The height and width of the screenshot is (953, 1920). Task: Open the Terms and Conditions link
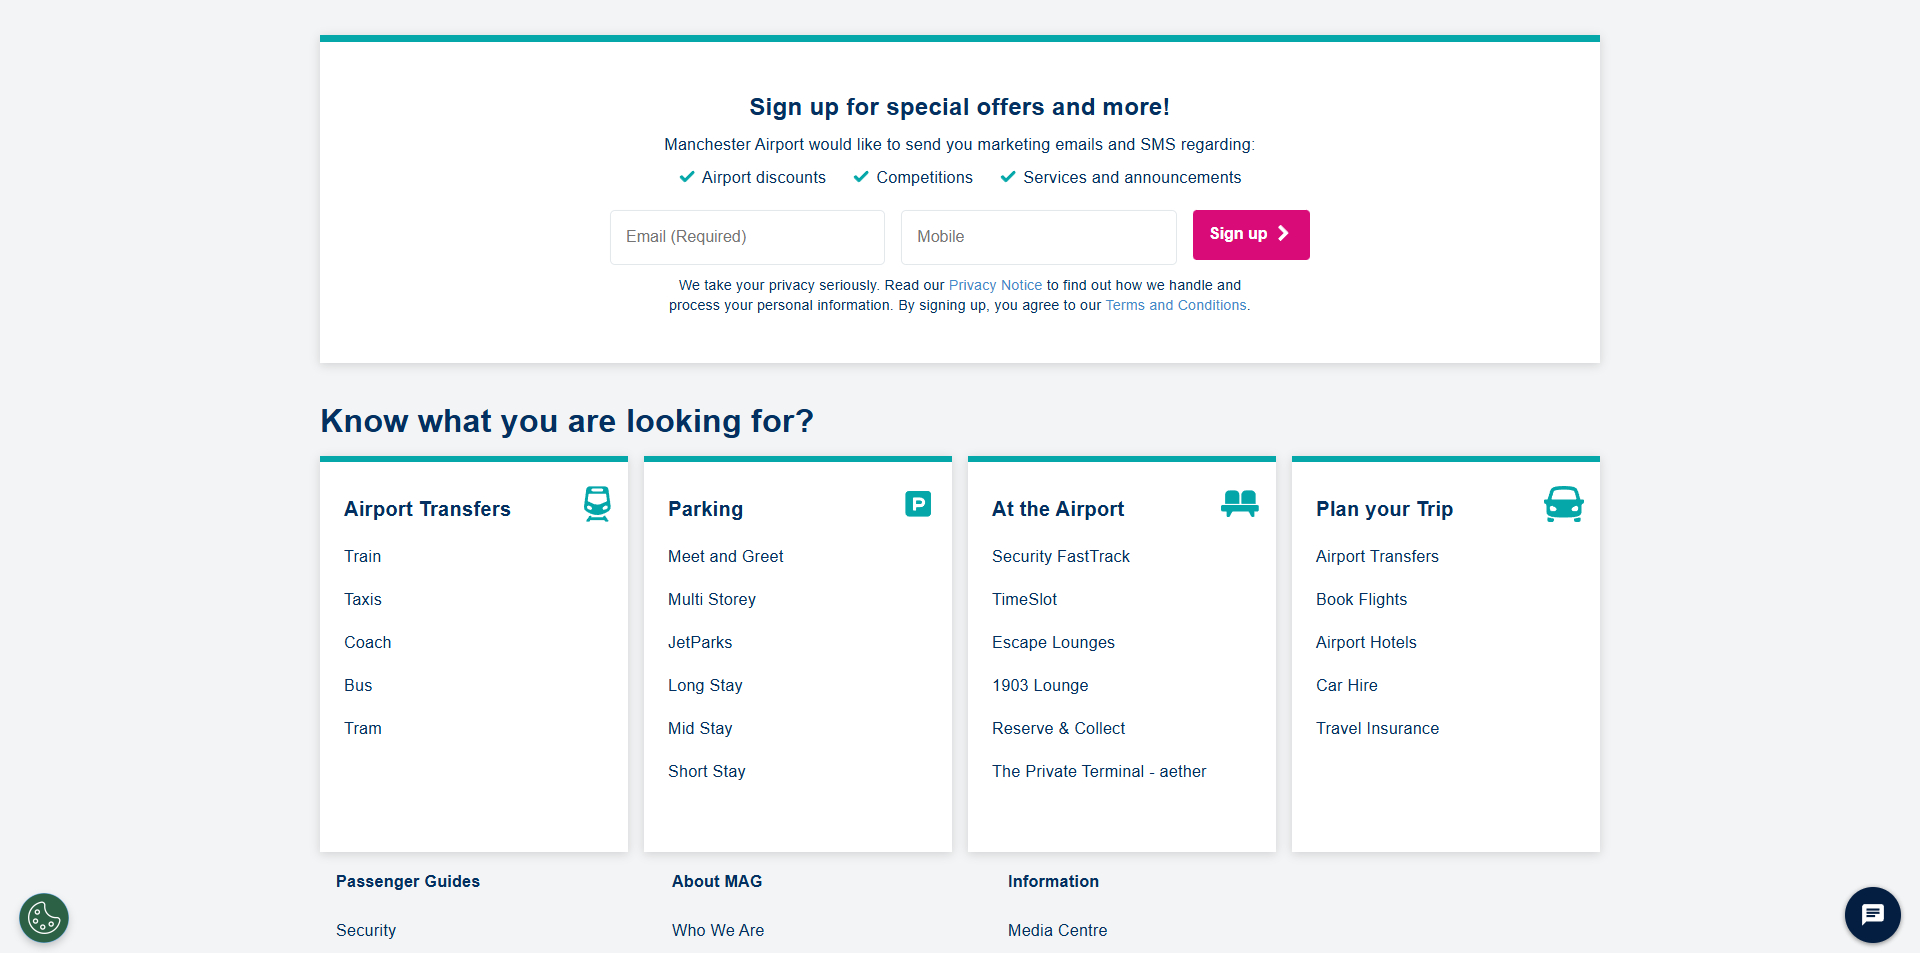pyautogui.click(x=1175, y=305)
